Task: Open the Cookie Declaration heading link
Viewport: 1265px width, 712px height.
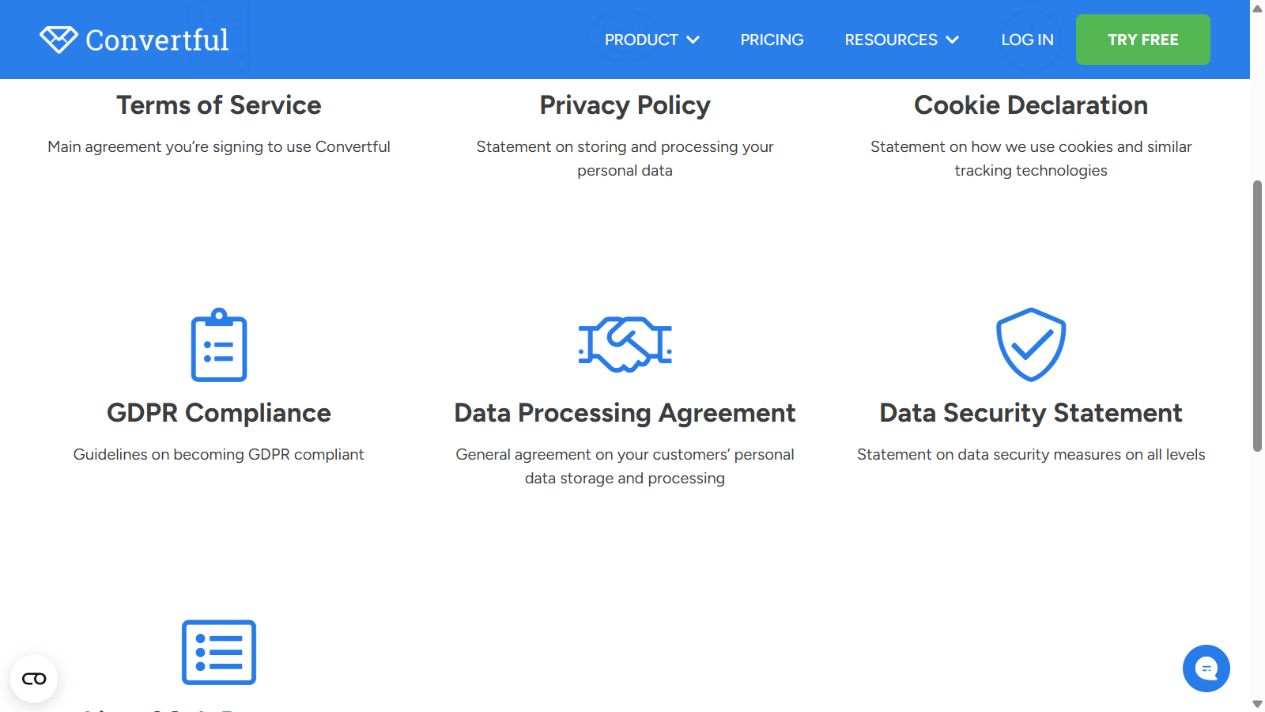Action: click(x=1031, y=105)
